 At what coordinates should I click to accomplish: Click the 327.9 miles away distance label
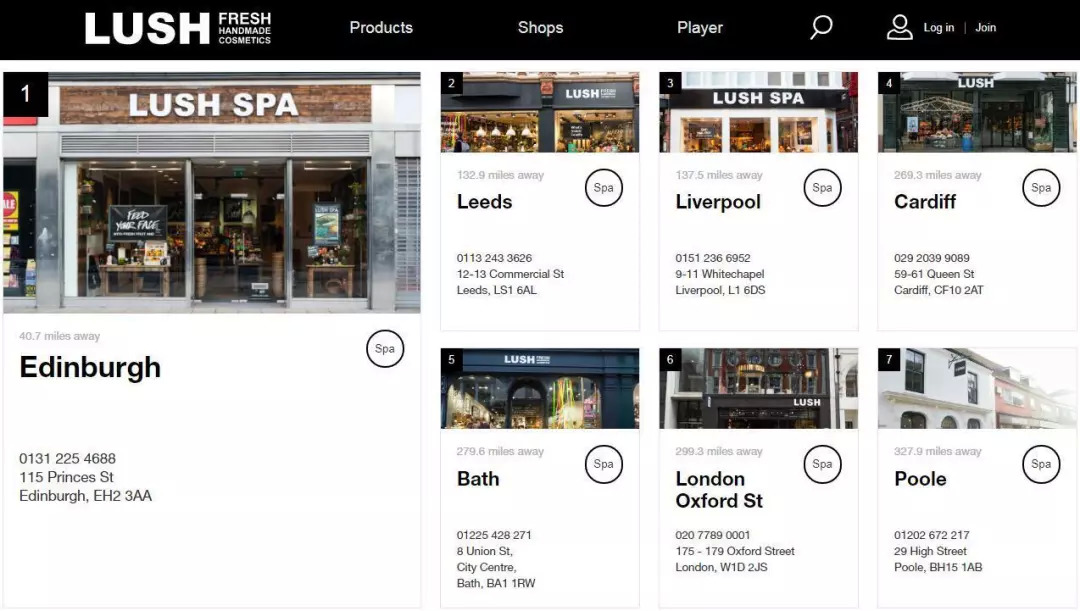tap(938, 452)
